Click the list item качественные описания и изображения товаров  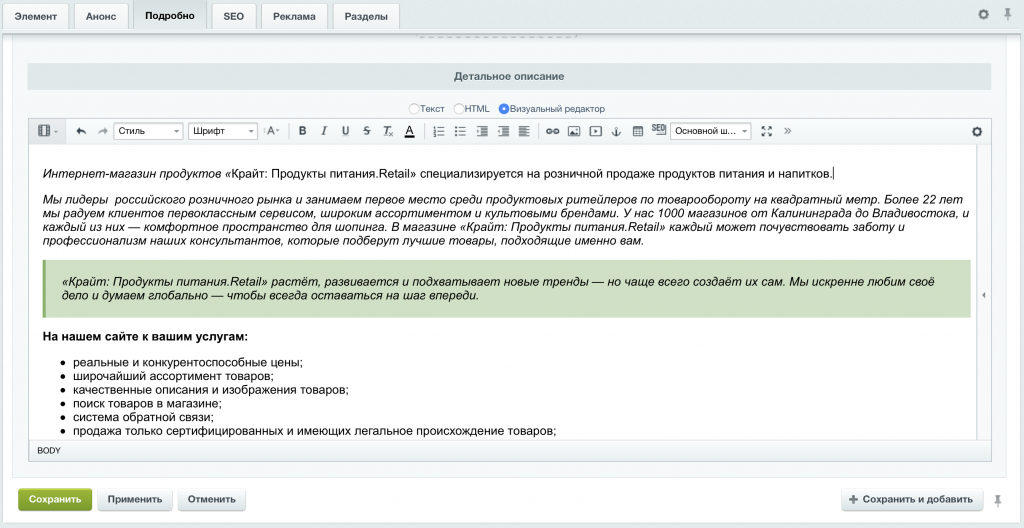(x=211, y=390)
